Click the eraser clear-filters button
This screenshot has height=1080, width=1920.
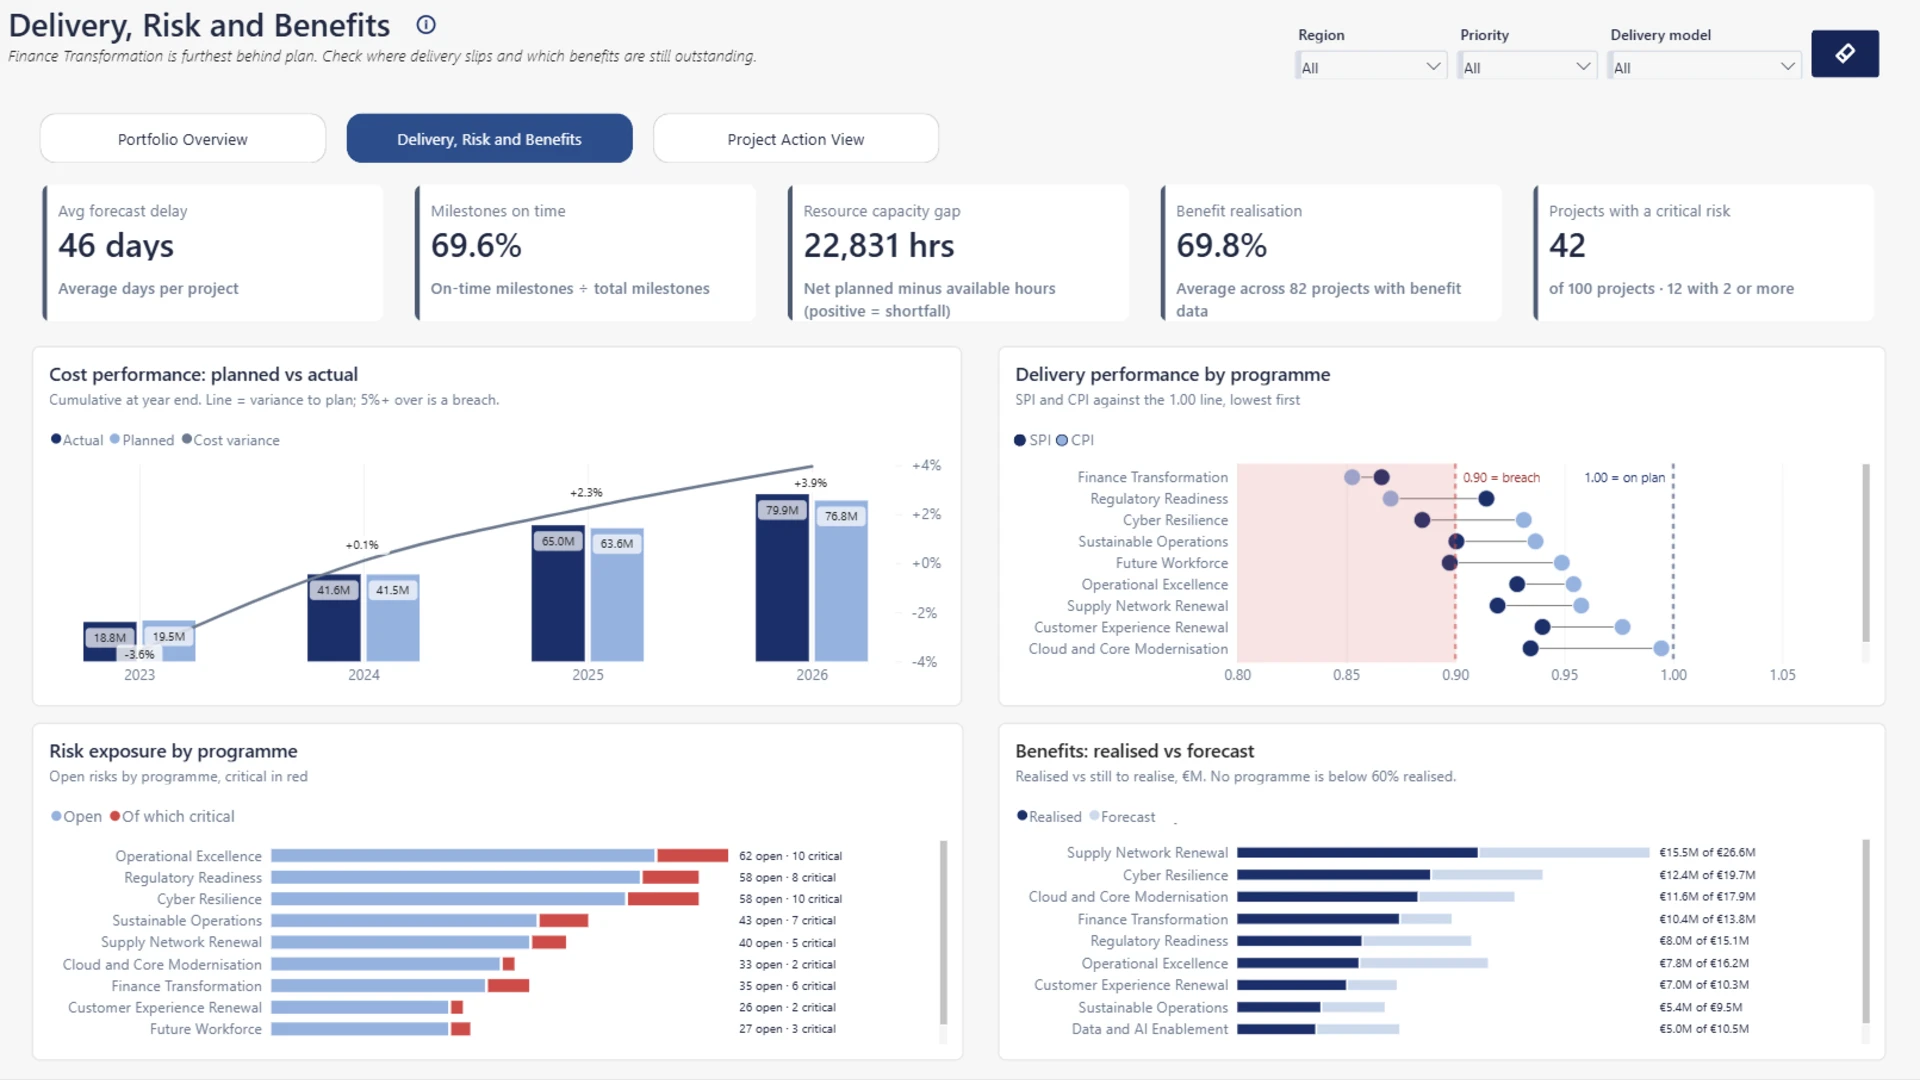[x=1844, y=54]
